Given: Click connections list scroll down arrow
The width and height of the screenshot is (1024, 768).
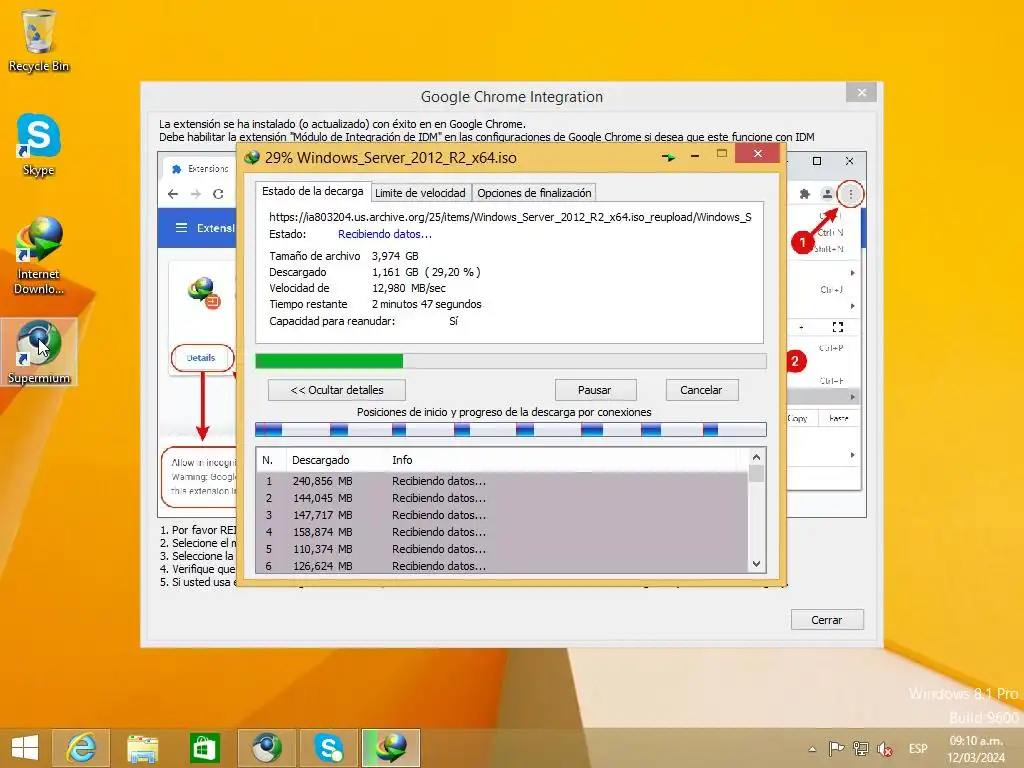Looking at the screenshot, I should coord(756,564).
